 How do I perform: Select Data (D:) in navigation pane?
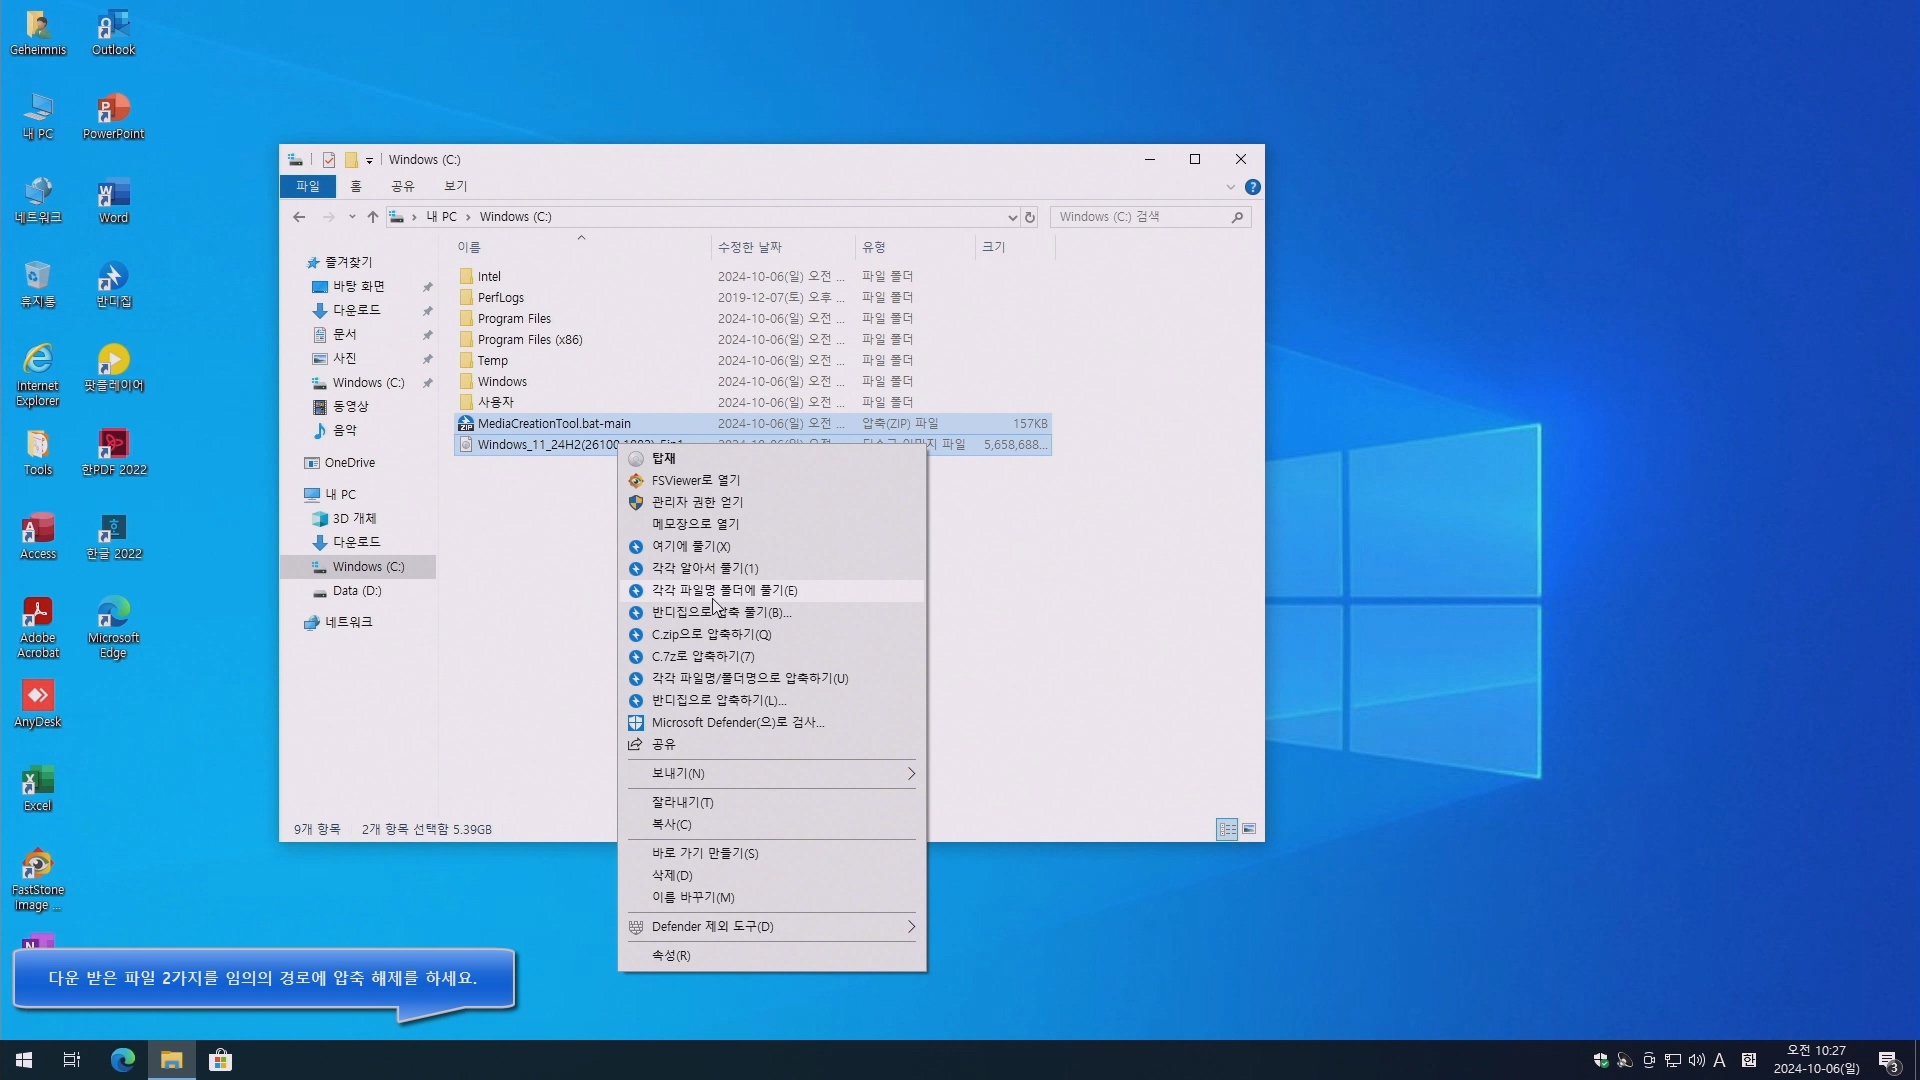click(x=357, y=591)
